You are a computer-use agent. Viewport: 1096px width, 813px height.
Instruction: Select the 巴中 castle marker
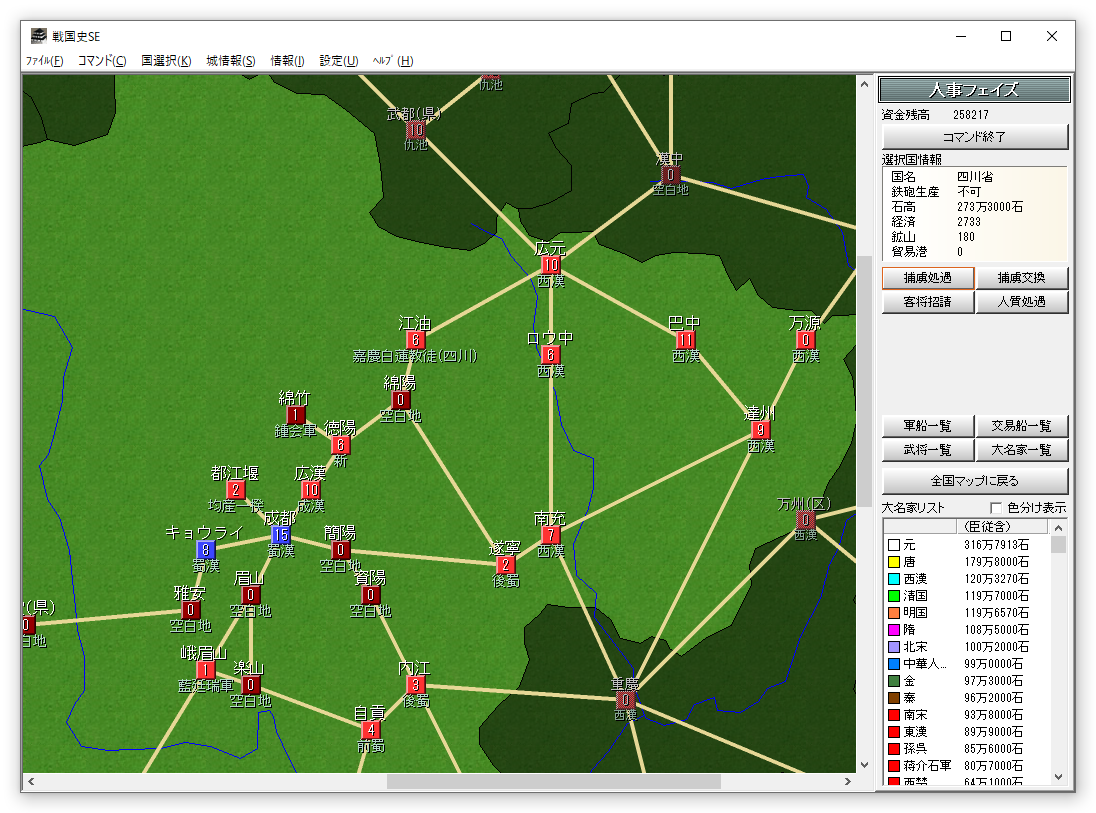[x=685, y=340]
